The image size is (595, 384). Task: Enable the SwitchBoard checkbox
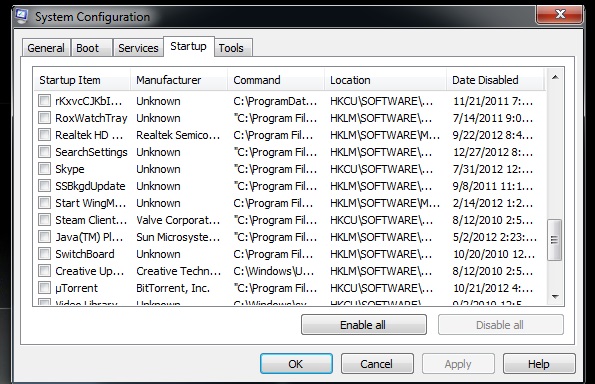pos(44,254)
